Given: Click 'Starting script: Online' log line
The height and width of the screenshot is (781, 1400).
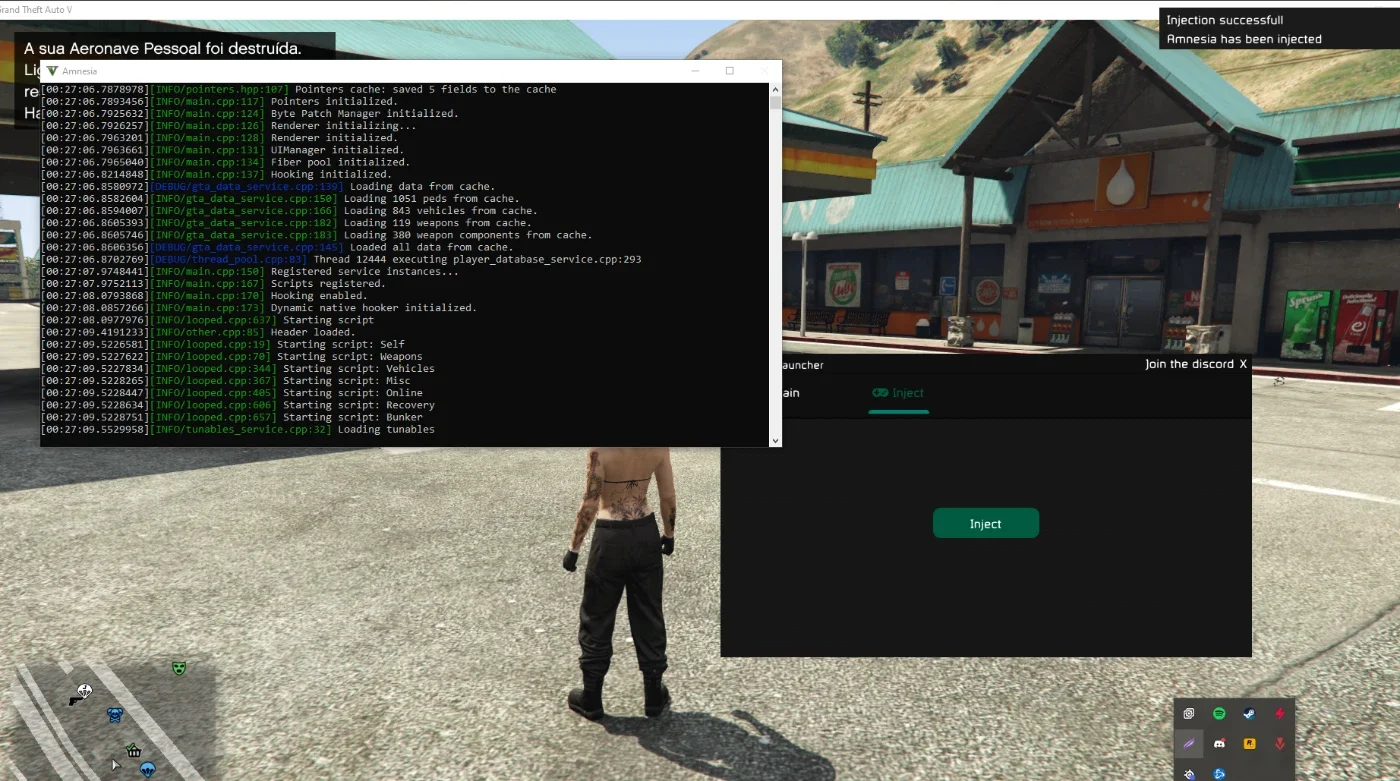Looking at the screenshot, I should [232, 393].
